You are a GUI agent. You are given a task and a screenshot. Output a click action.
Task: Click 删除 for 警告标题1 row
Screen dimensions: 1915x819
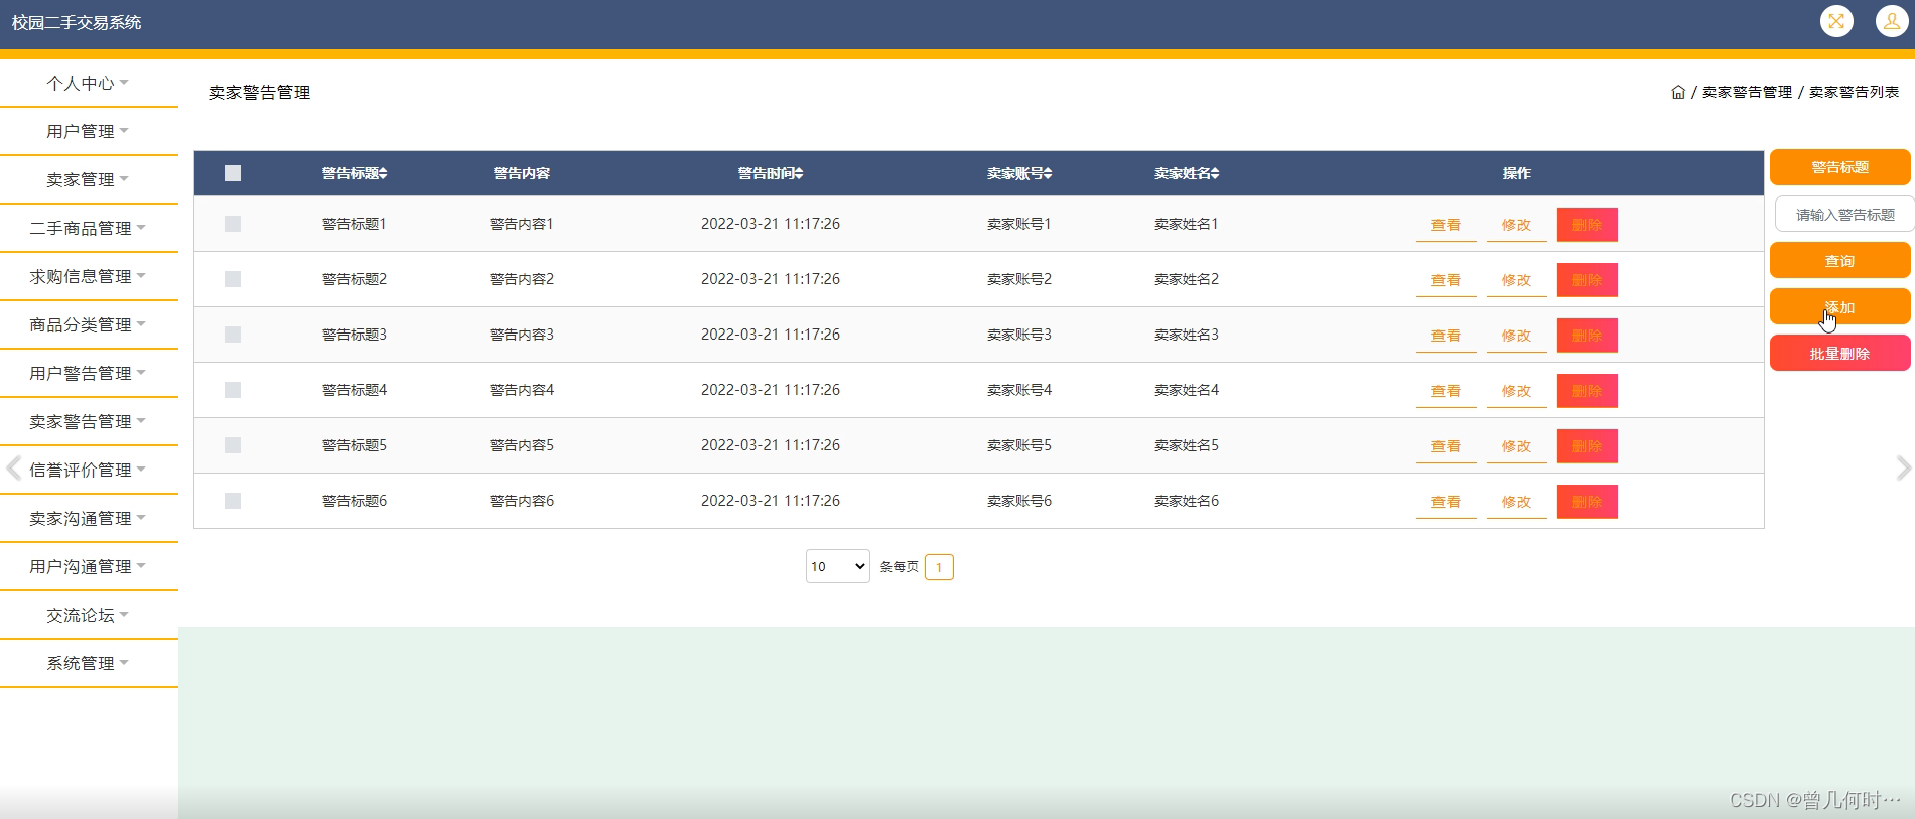pyautogui.click(x=1587, y=225)
